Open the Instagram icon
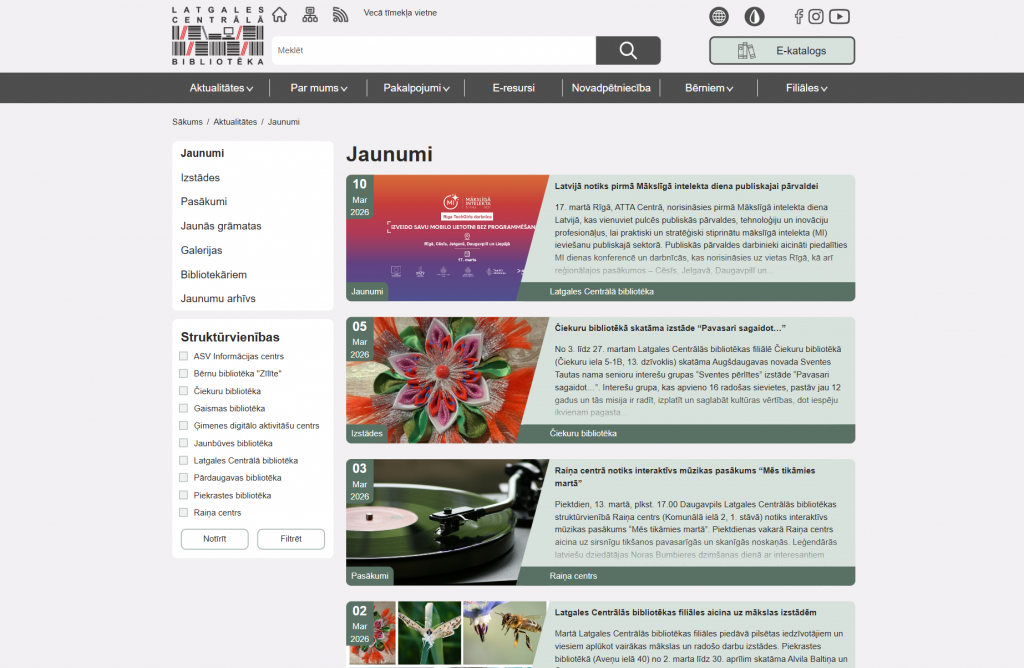Image resolution: width=1024 pixels, height=668 pixels. pyautogui.click(x=816, y=16)
